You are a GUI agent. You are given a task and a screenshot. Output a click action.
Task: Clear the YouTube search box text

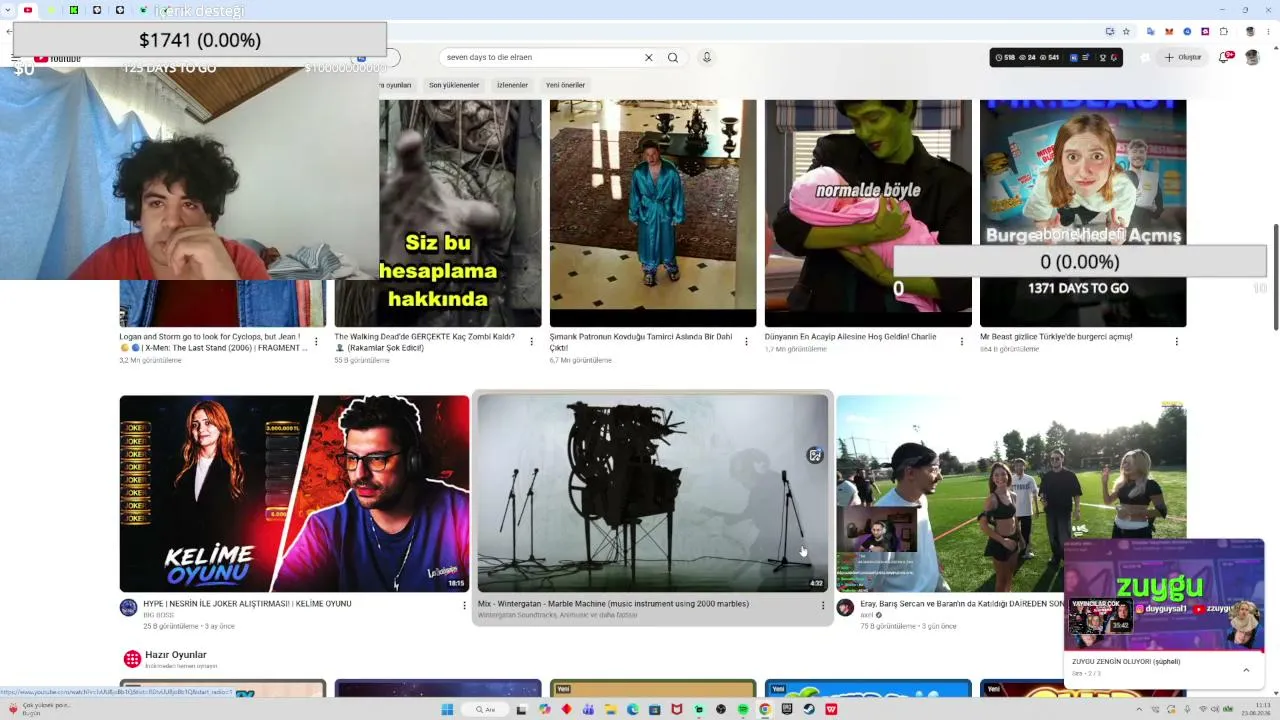648,57
